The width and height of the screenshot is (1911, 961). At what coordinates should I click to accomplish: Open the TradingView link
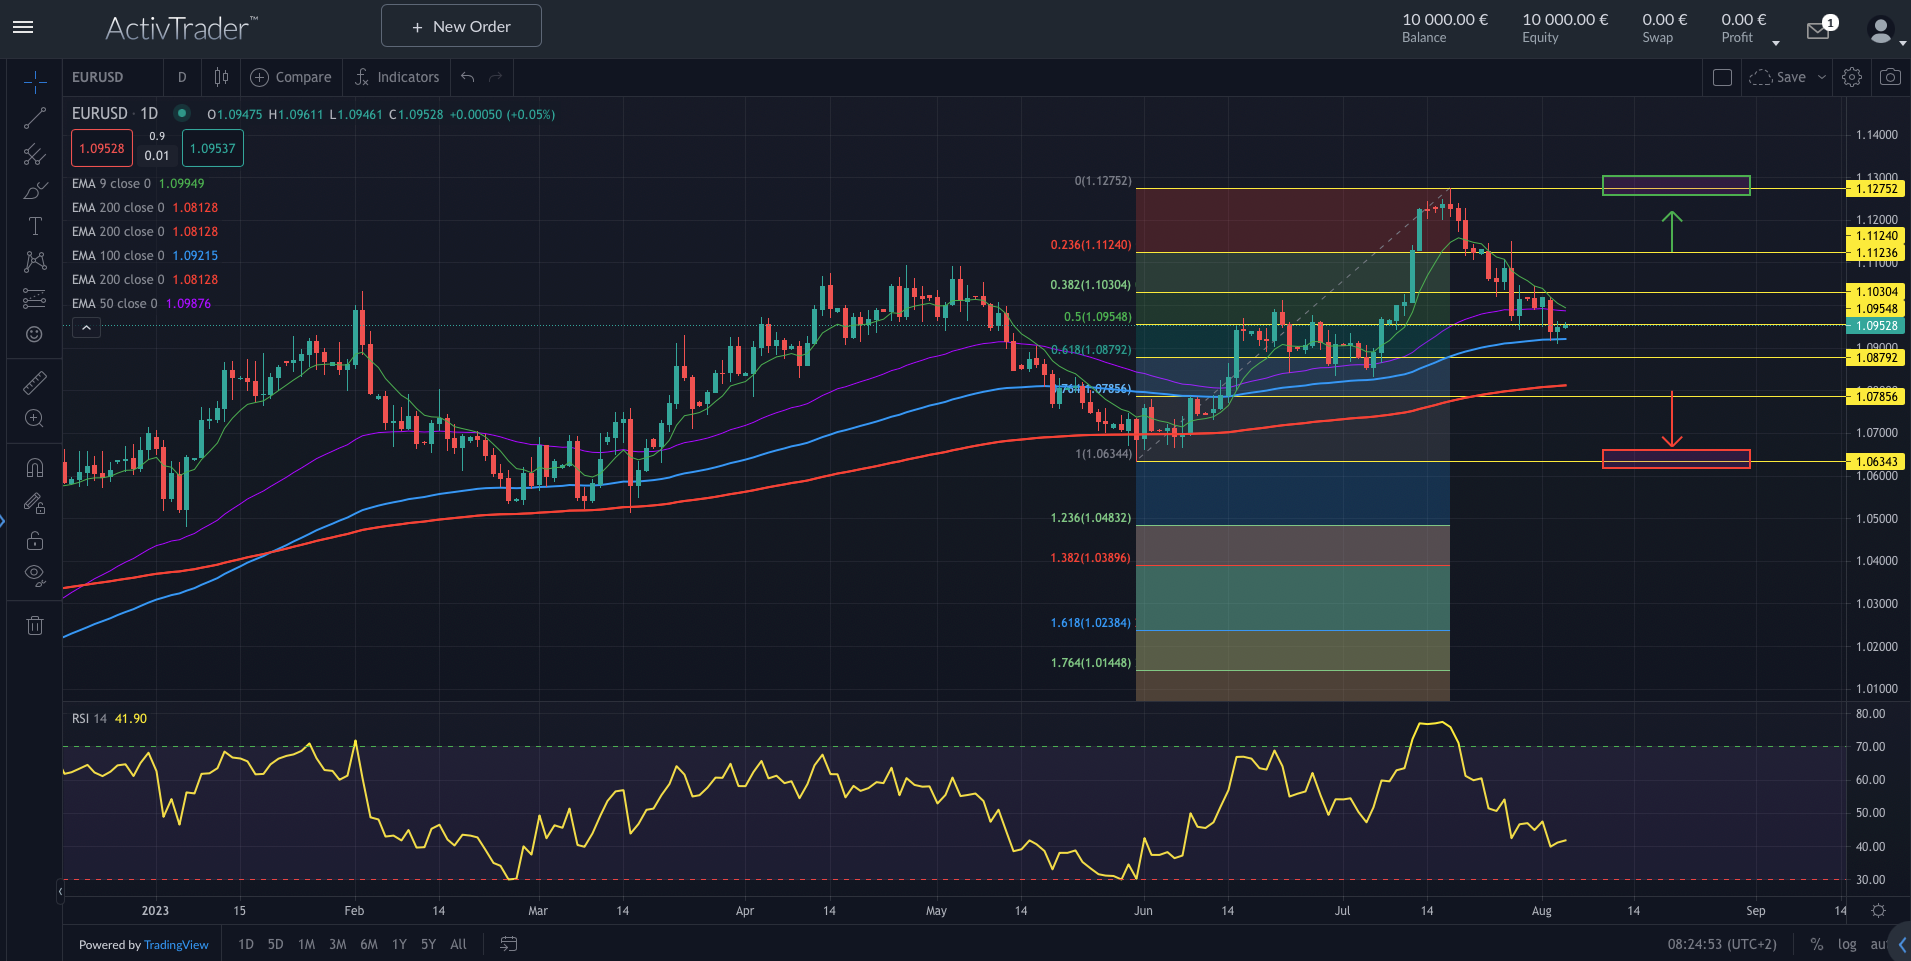[x=176, y=944]
